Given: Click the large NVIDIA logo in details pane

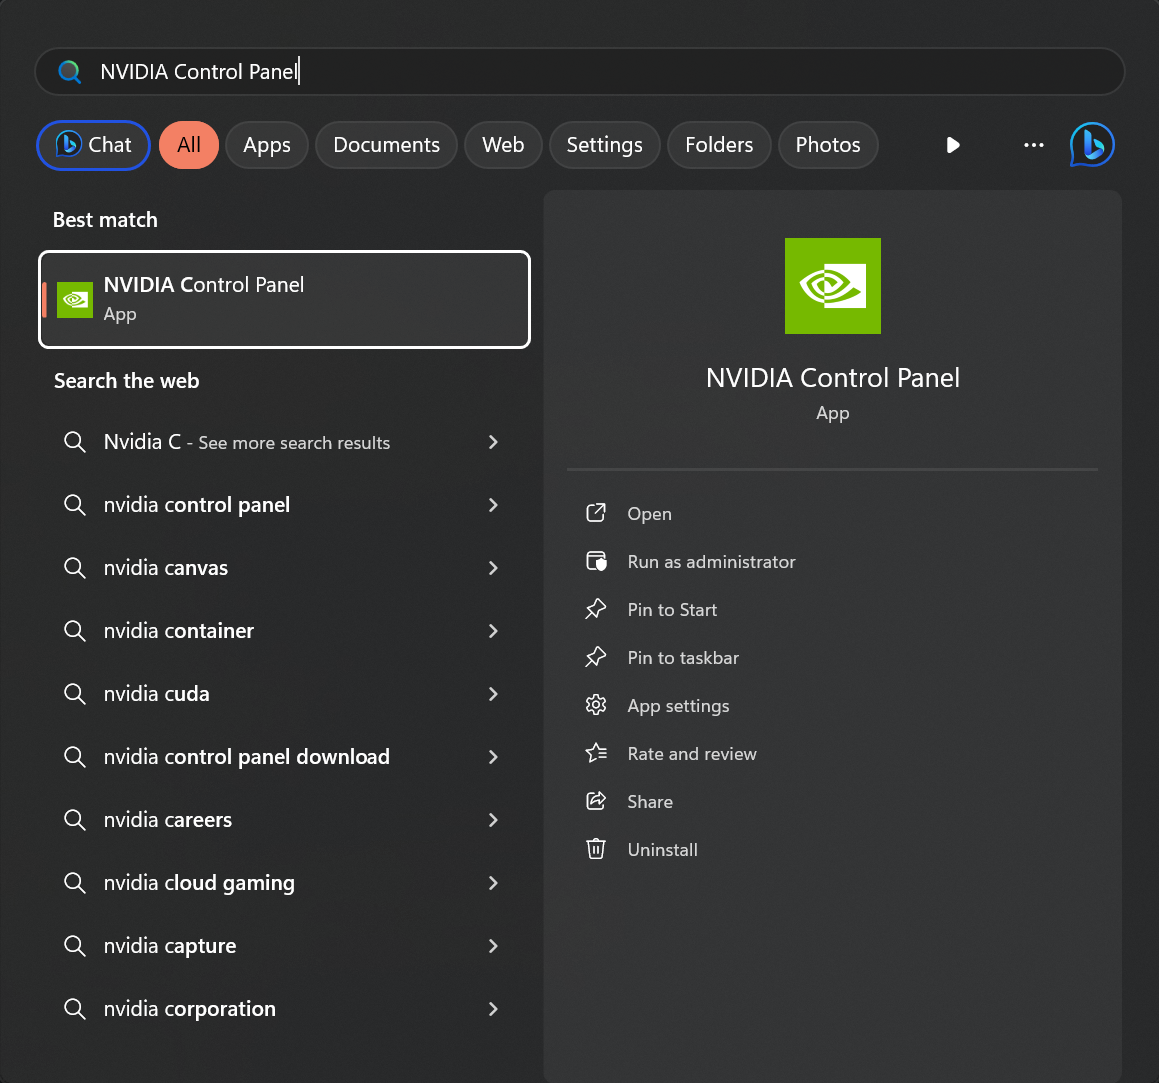Looking at the screenshot, I should click(x=832, y=285).
